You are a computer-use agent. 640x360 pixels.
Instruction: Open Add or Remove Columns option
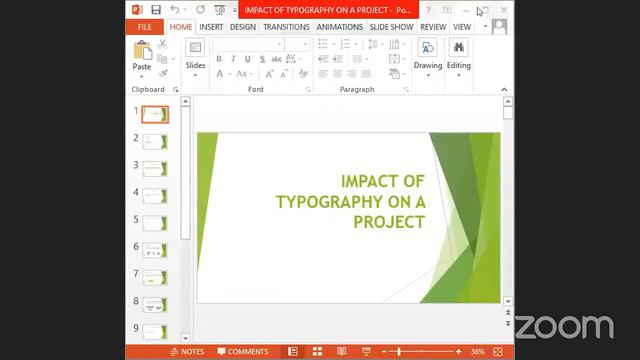coord(357,59)
